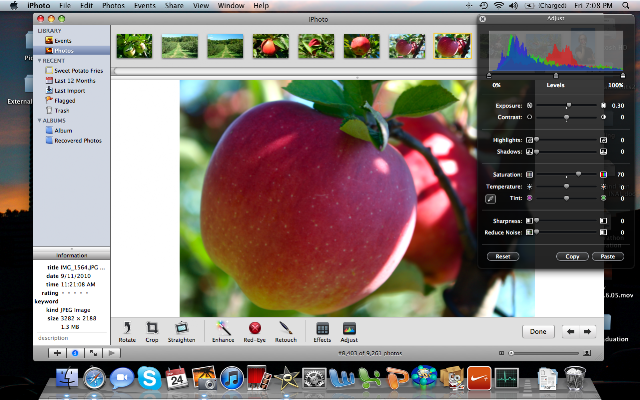Go to previous photo arrow
640x400 pixels.
571,331
